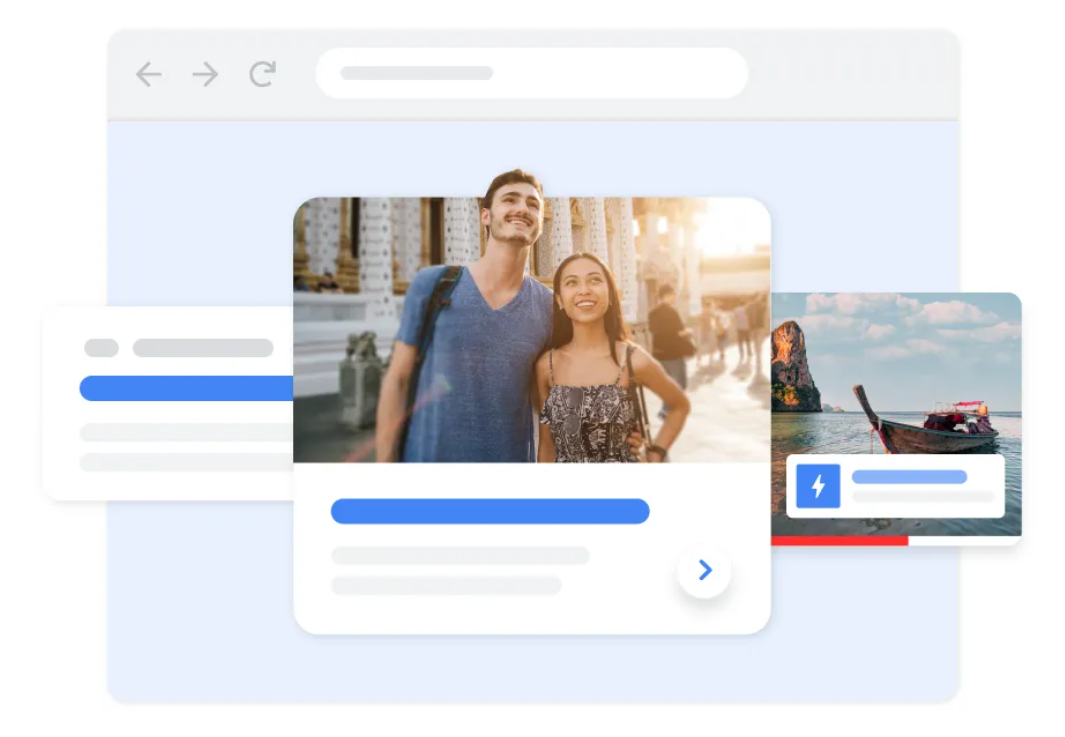Select the blue lightning bolt badge
Image resolution: width=1065 pixels, height=737 pixels.
pos(817,487)
